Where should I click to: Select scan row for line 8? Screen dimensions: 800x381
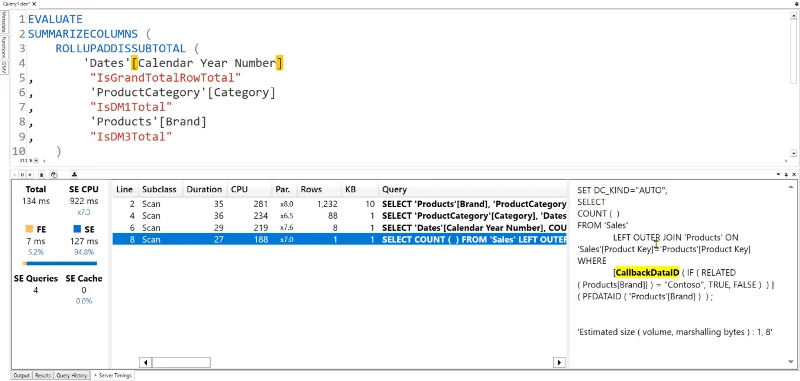340,239
